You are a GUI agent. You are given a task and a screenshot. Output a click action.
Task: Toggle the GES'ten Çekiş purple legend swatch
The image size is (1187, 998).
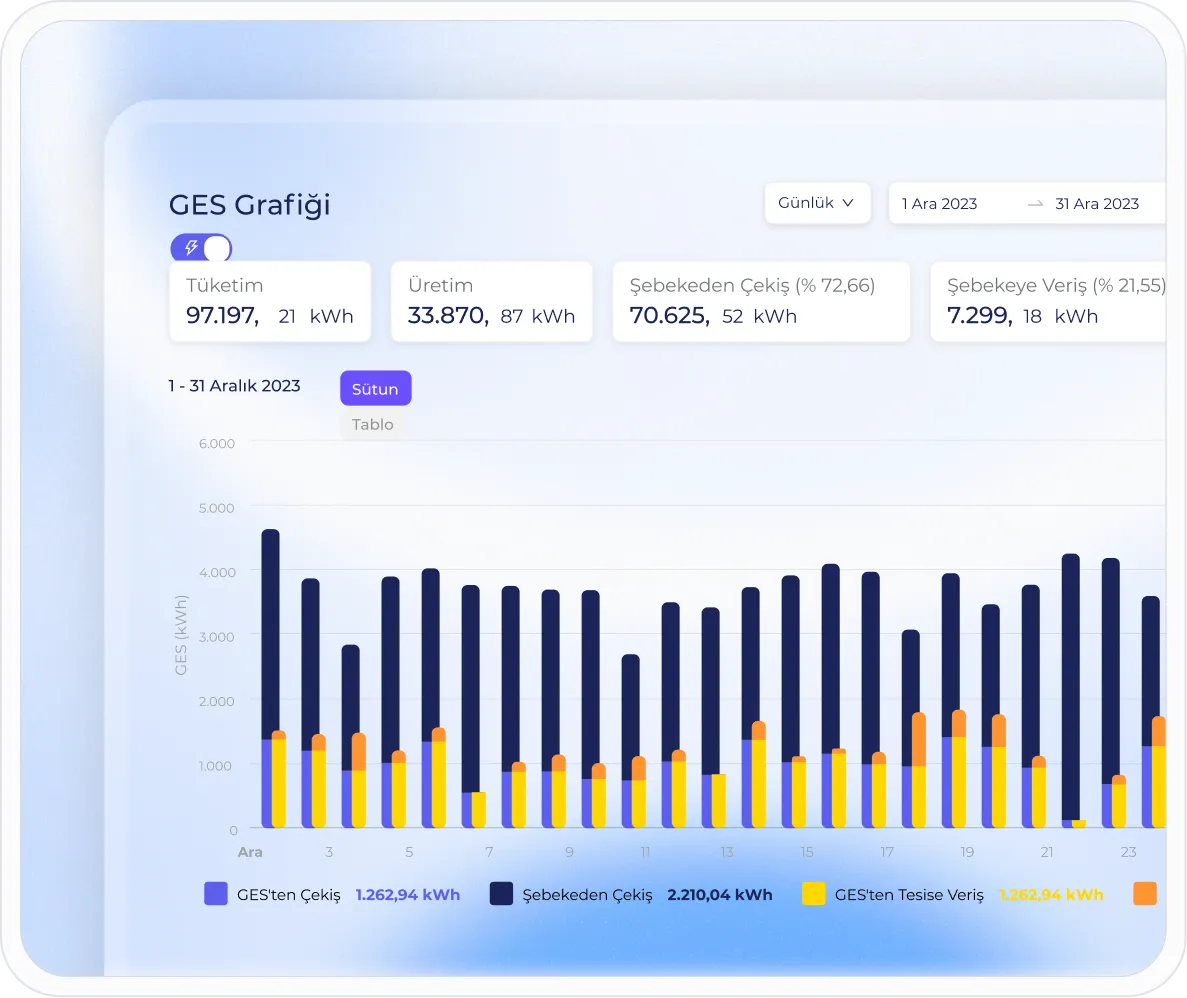coord(216,894)
